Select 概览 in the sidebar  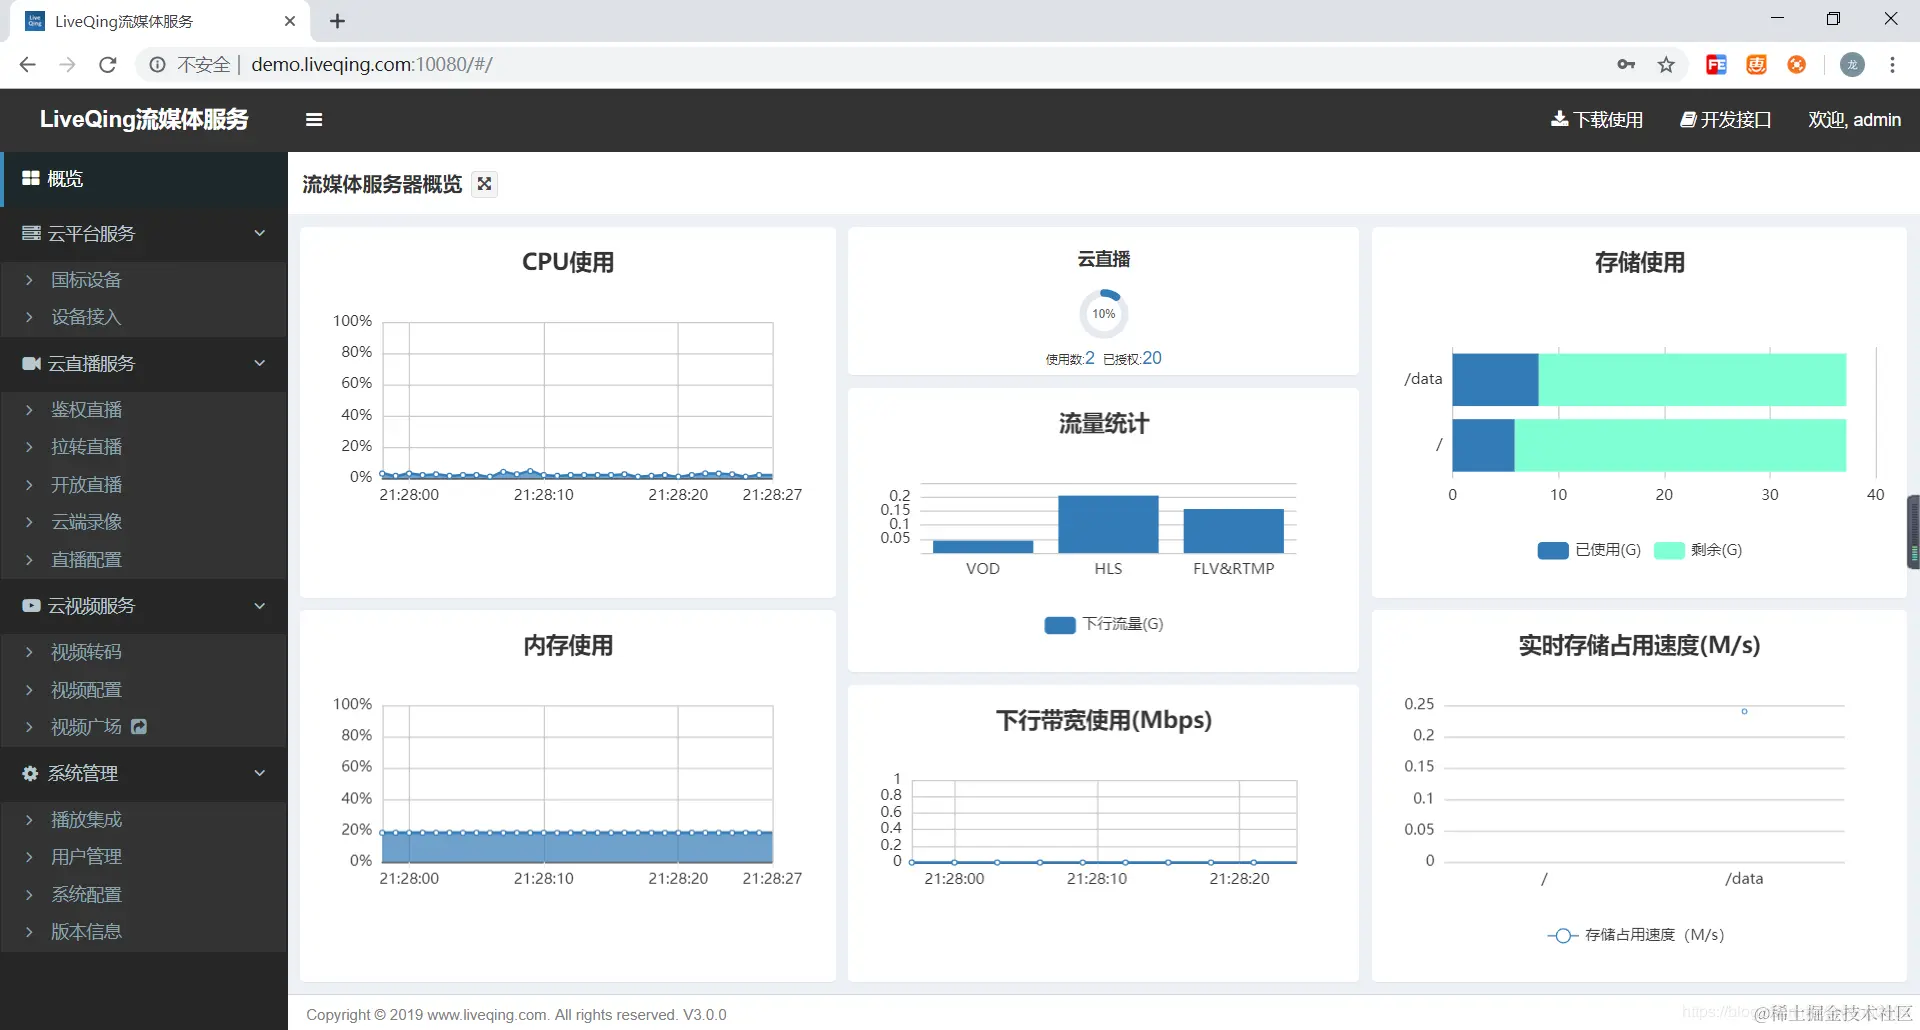click(144, 179)
